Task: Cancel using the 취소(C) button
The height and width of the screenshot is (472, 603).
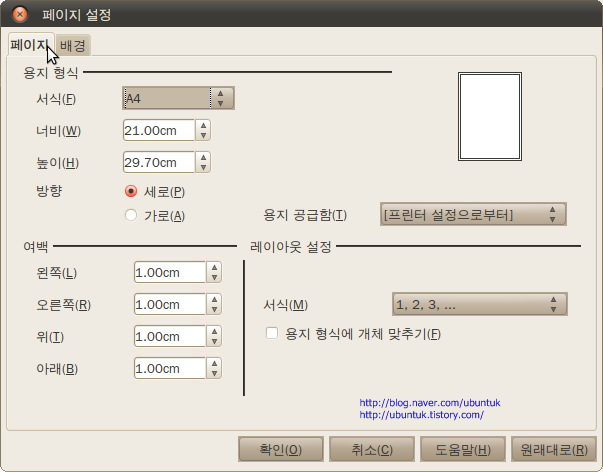Action: click(x=372, y=449)
